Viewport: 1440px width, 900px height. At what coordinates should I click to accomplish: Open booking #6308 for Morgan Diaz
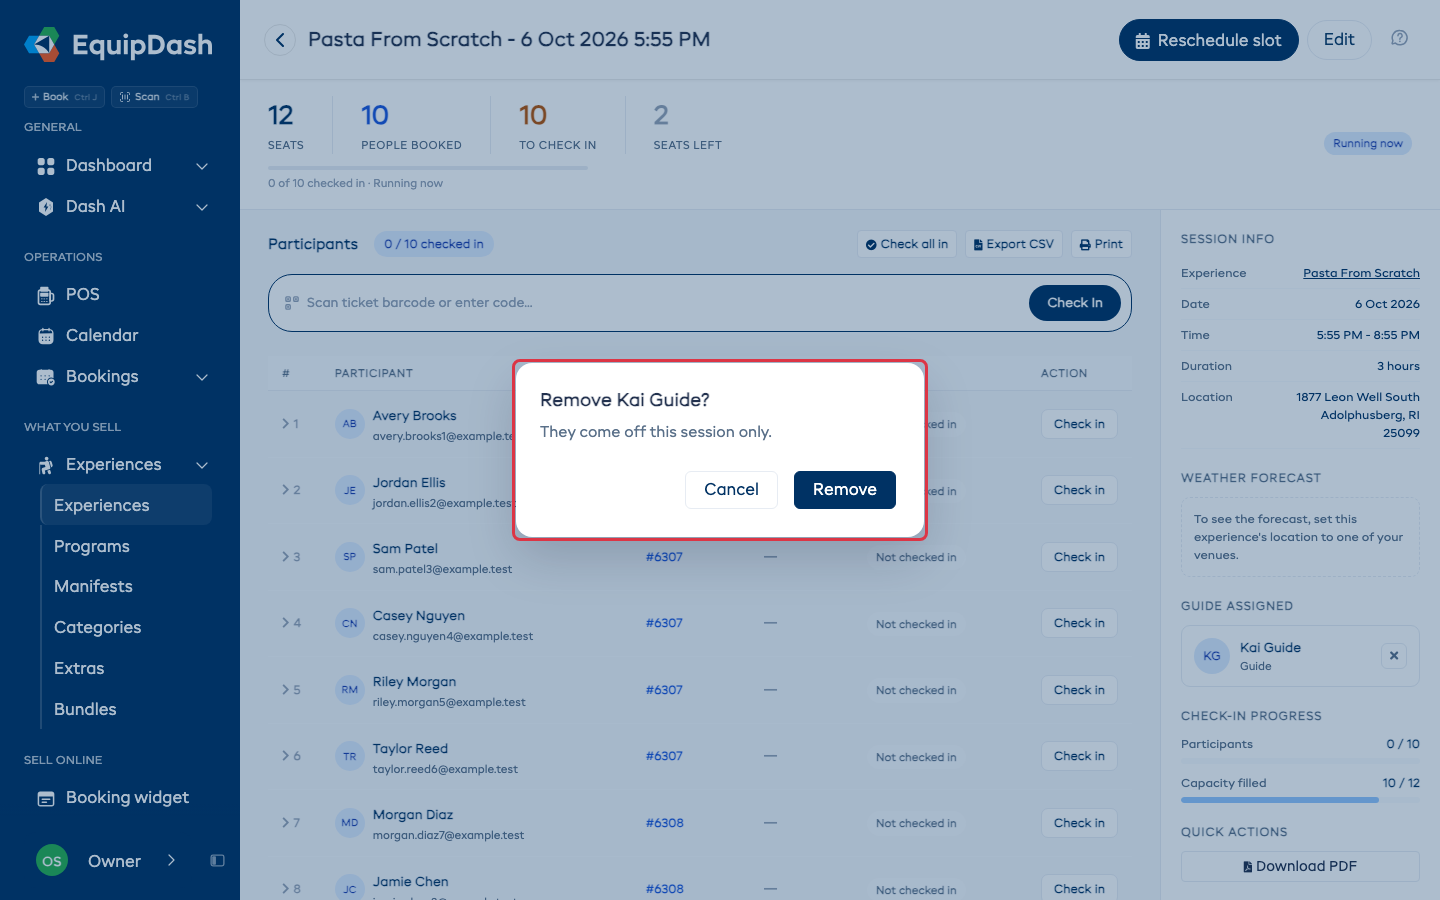(x=664, y=823)
